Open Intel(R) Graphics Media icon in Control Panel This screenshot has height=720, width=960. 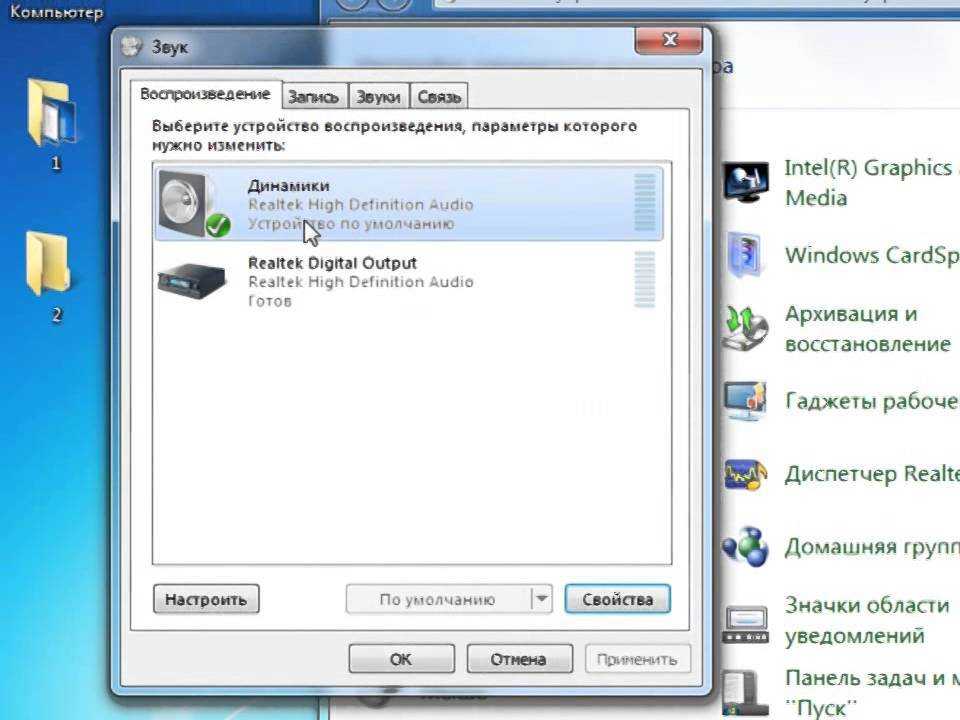[x=745, y=182]
